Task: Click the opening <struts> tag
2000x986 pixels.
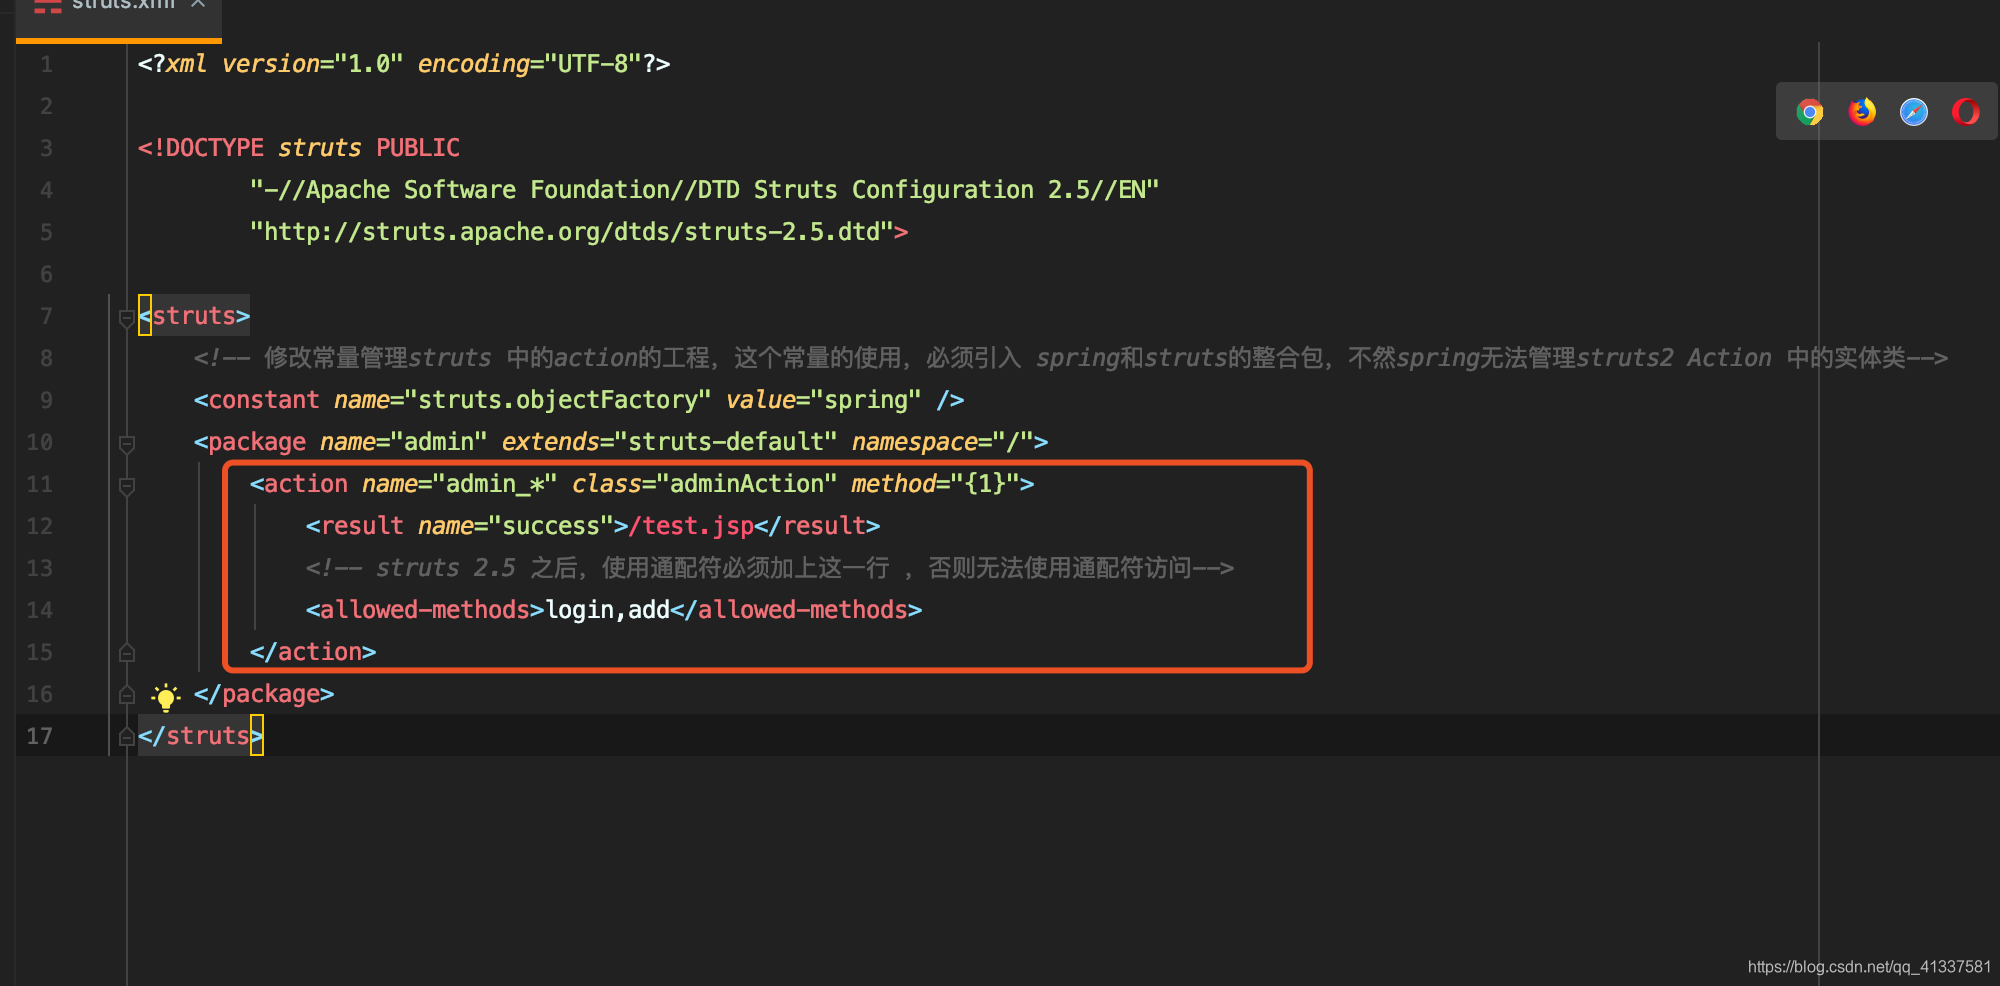Action: click(194, 316)
